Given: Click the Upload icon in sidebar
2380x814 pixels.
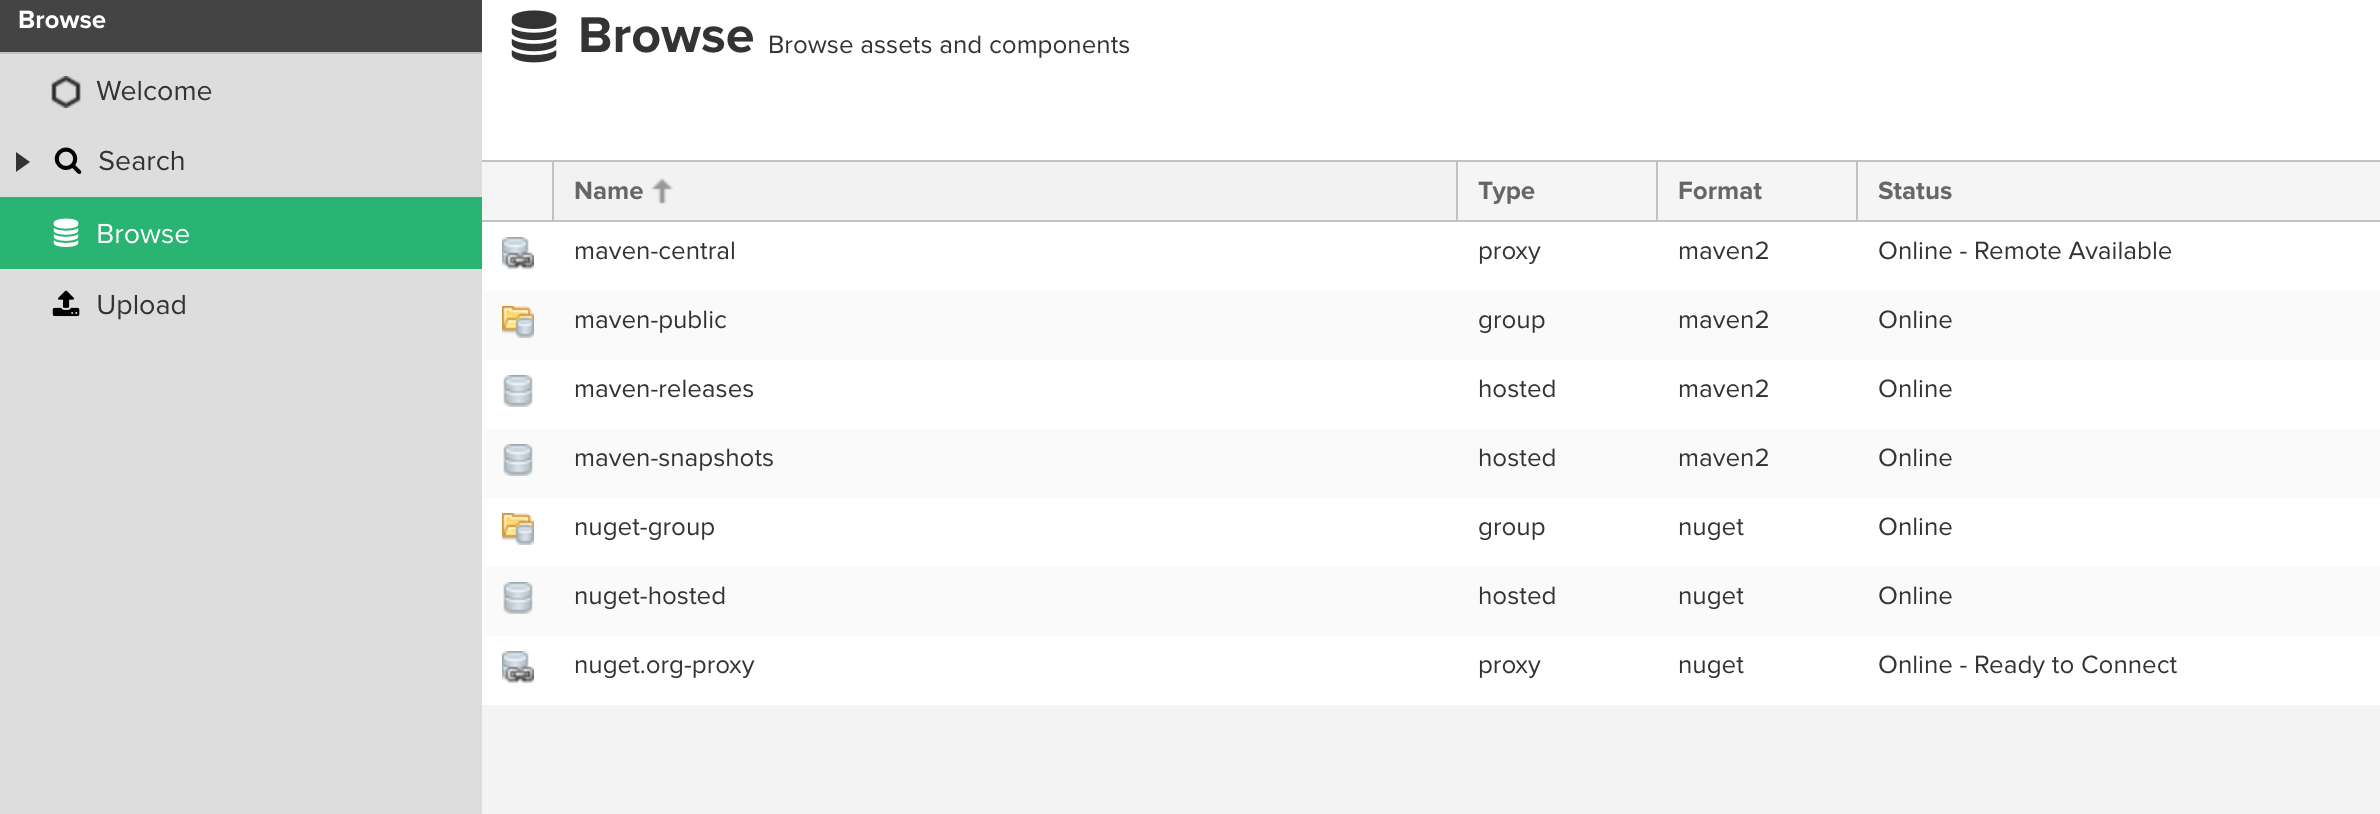Looking at the screenshot, I should 66,304.
